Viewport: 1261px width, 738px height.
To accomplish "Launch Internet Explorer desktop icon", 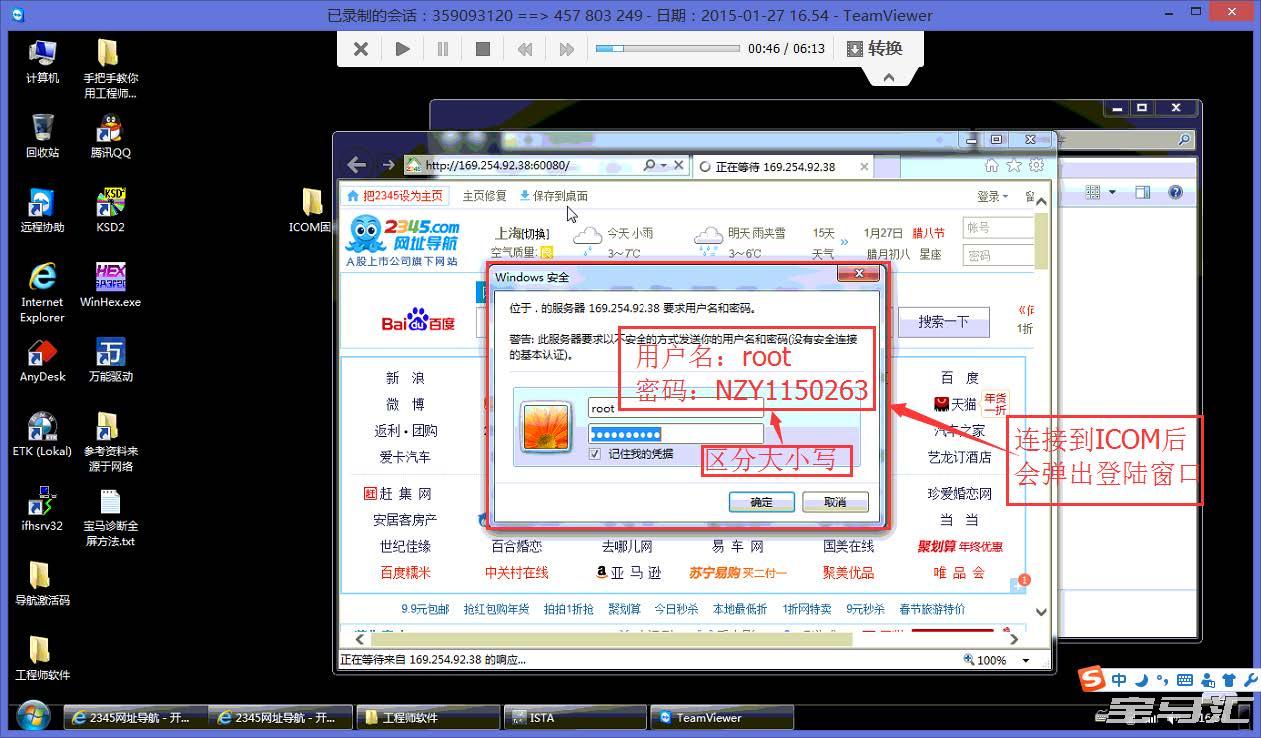I will point(42,292).
